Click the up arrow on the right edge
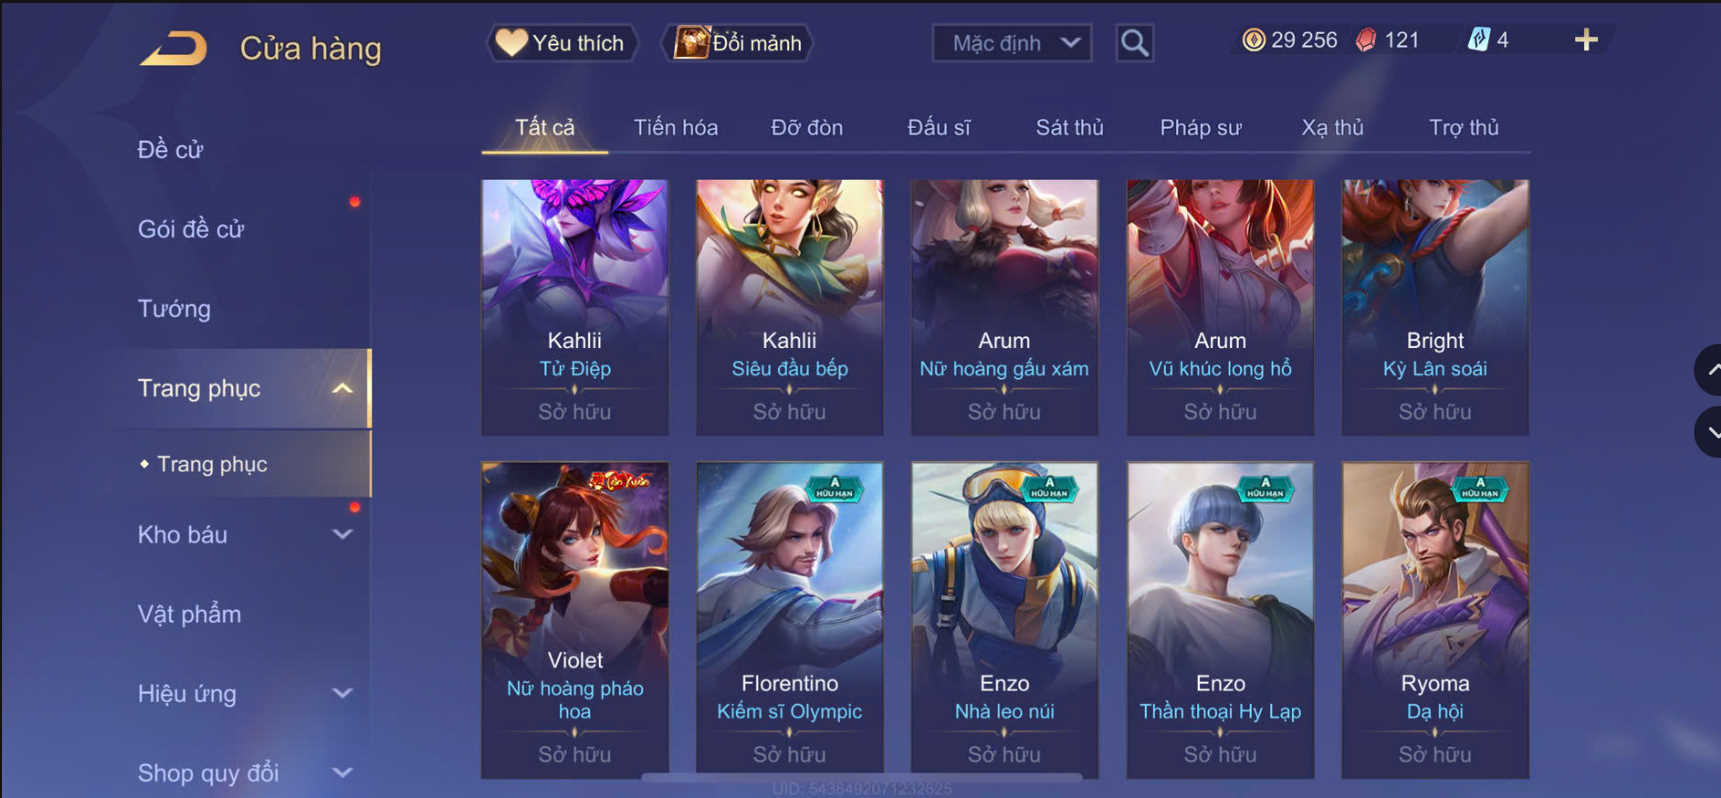The width and height of the screenshot is (1721, 798). point(1710,370)
